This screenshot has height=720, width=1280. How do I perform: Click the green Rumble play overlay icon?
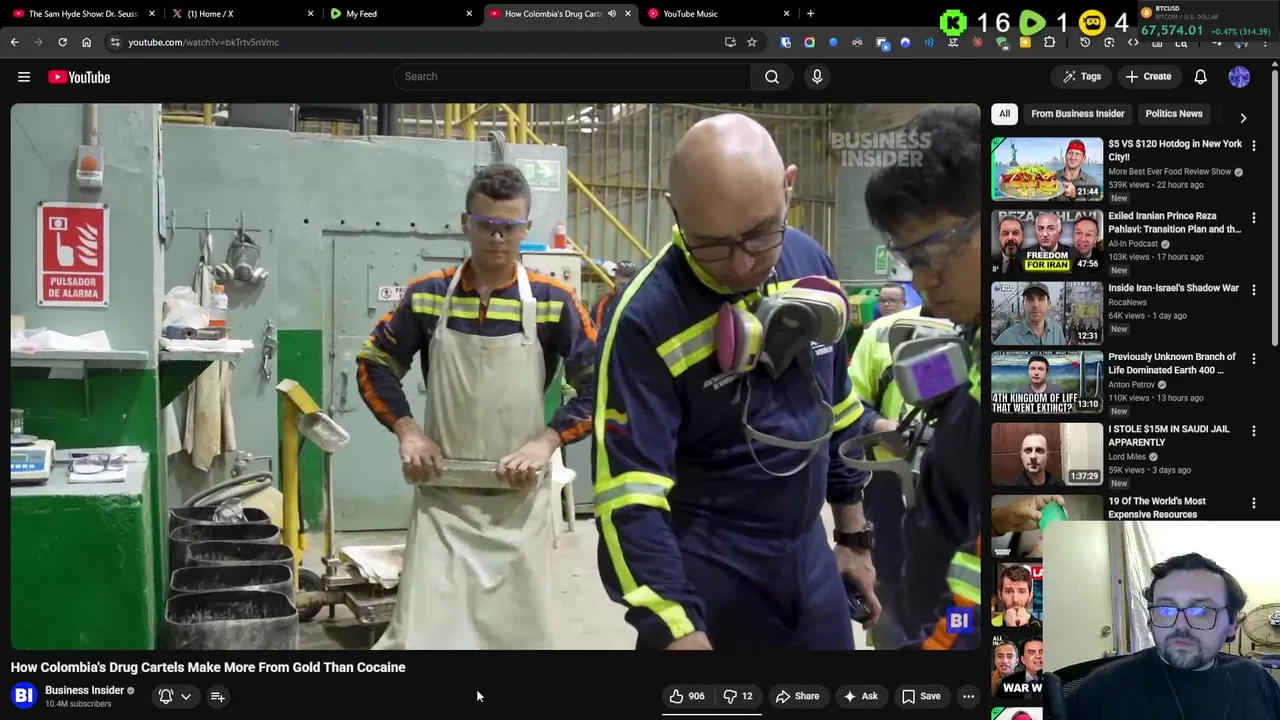pyautogui.click(x=1032, y=22)
